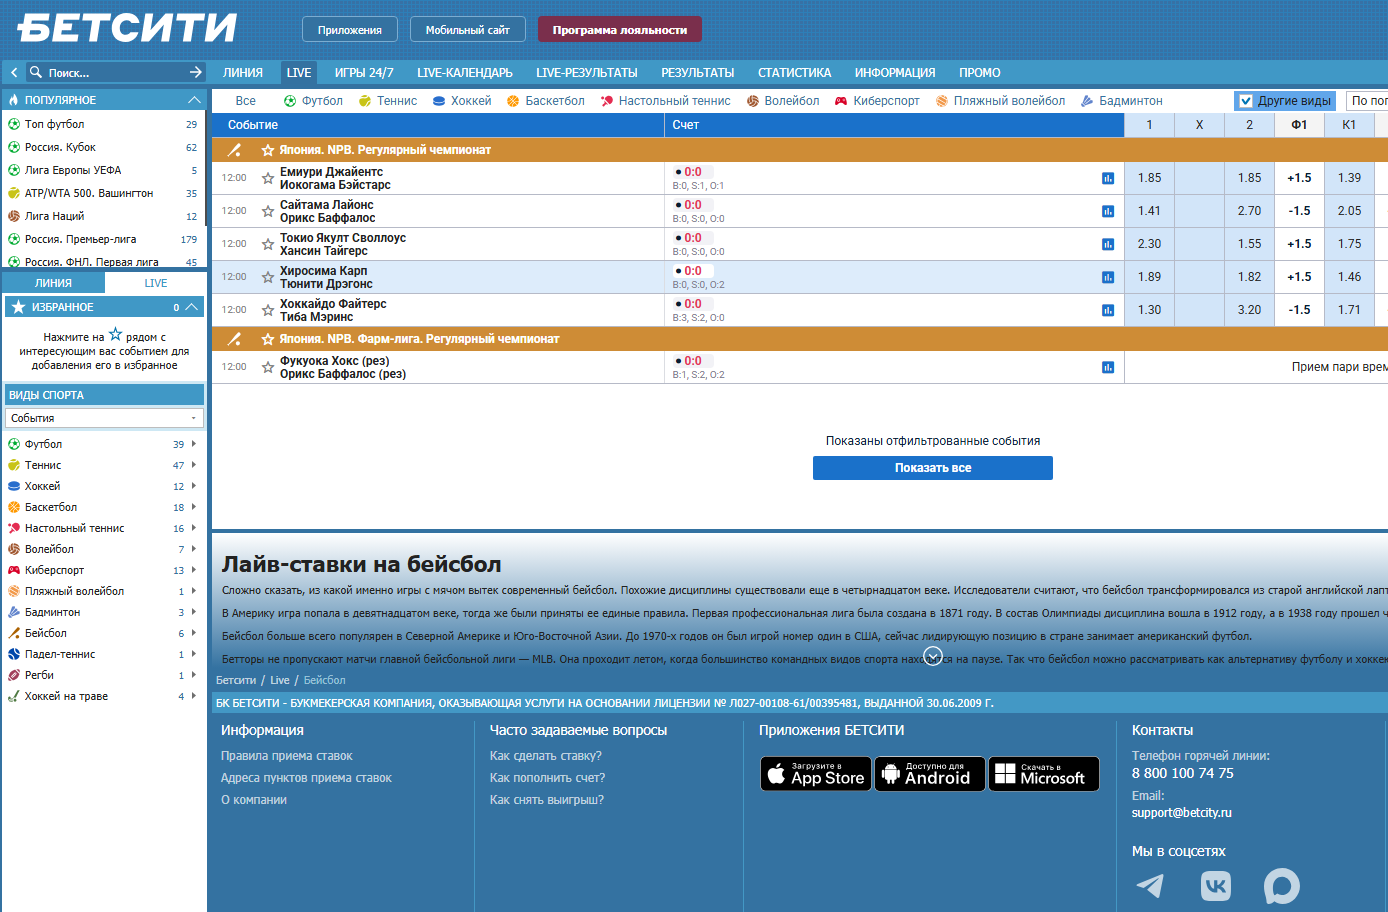Favorite the Емиури Джайентс match star

268,178
